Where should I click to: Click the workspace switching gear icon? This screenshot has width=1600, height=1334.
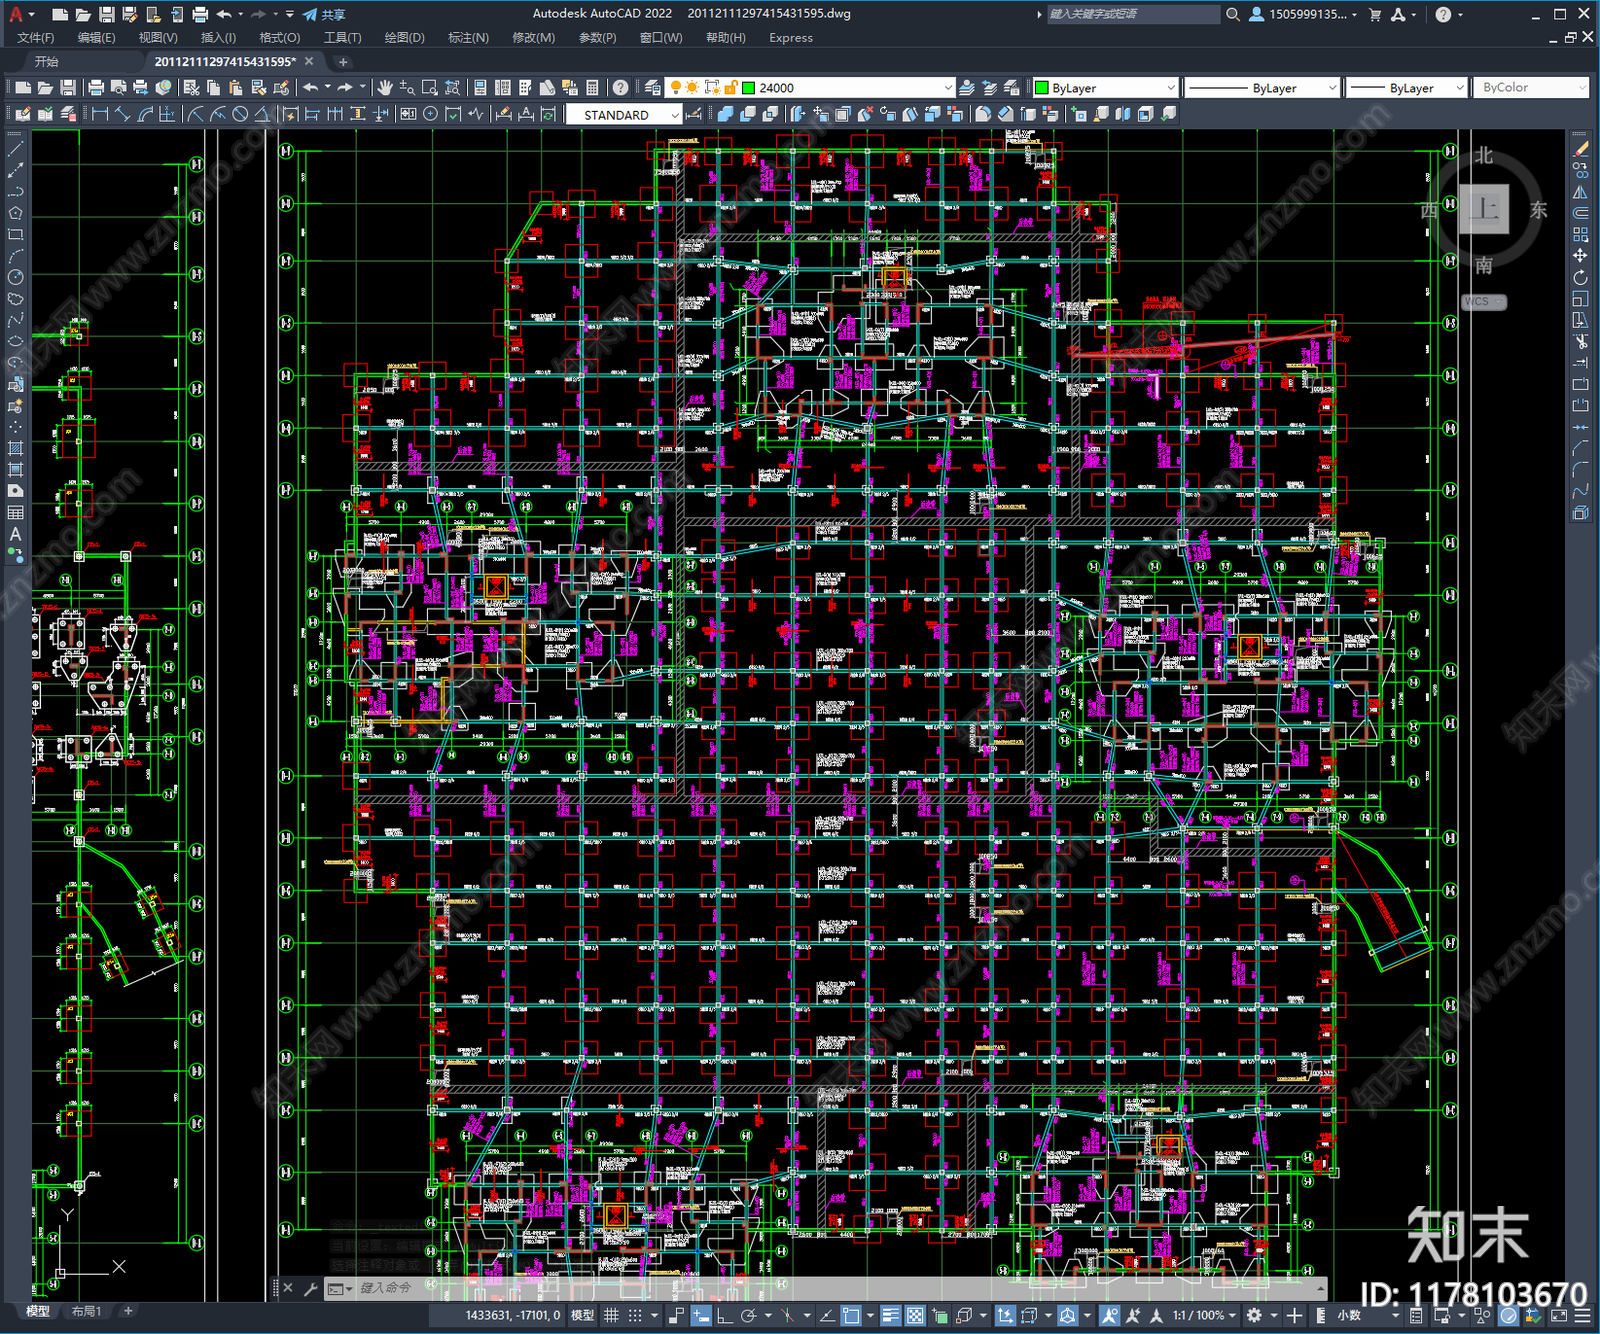(1254, 1316)
